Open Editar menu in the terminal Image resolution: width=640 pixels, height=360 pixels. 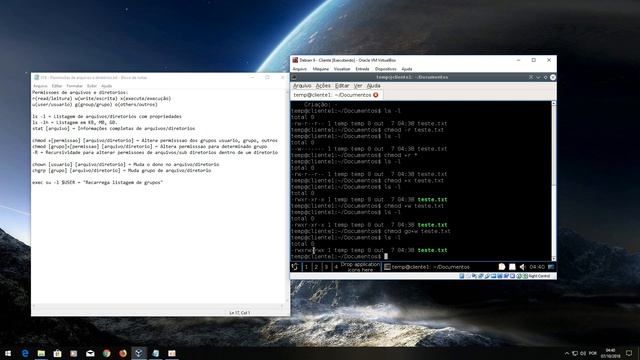(x=342, y=86)
